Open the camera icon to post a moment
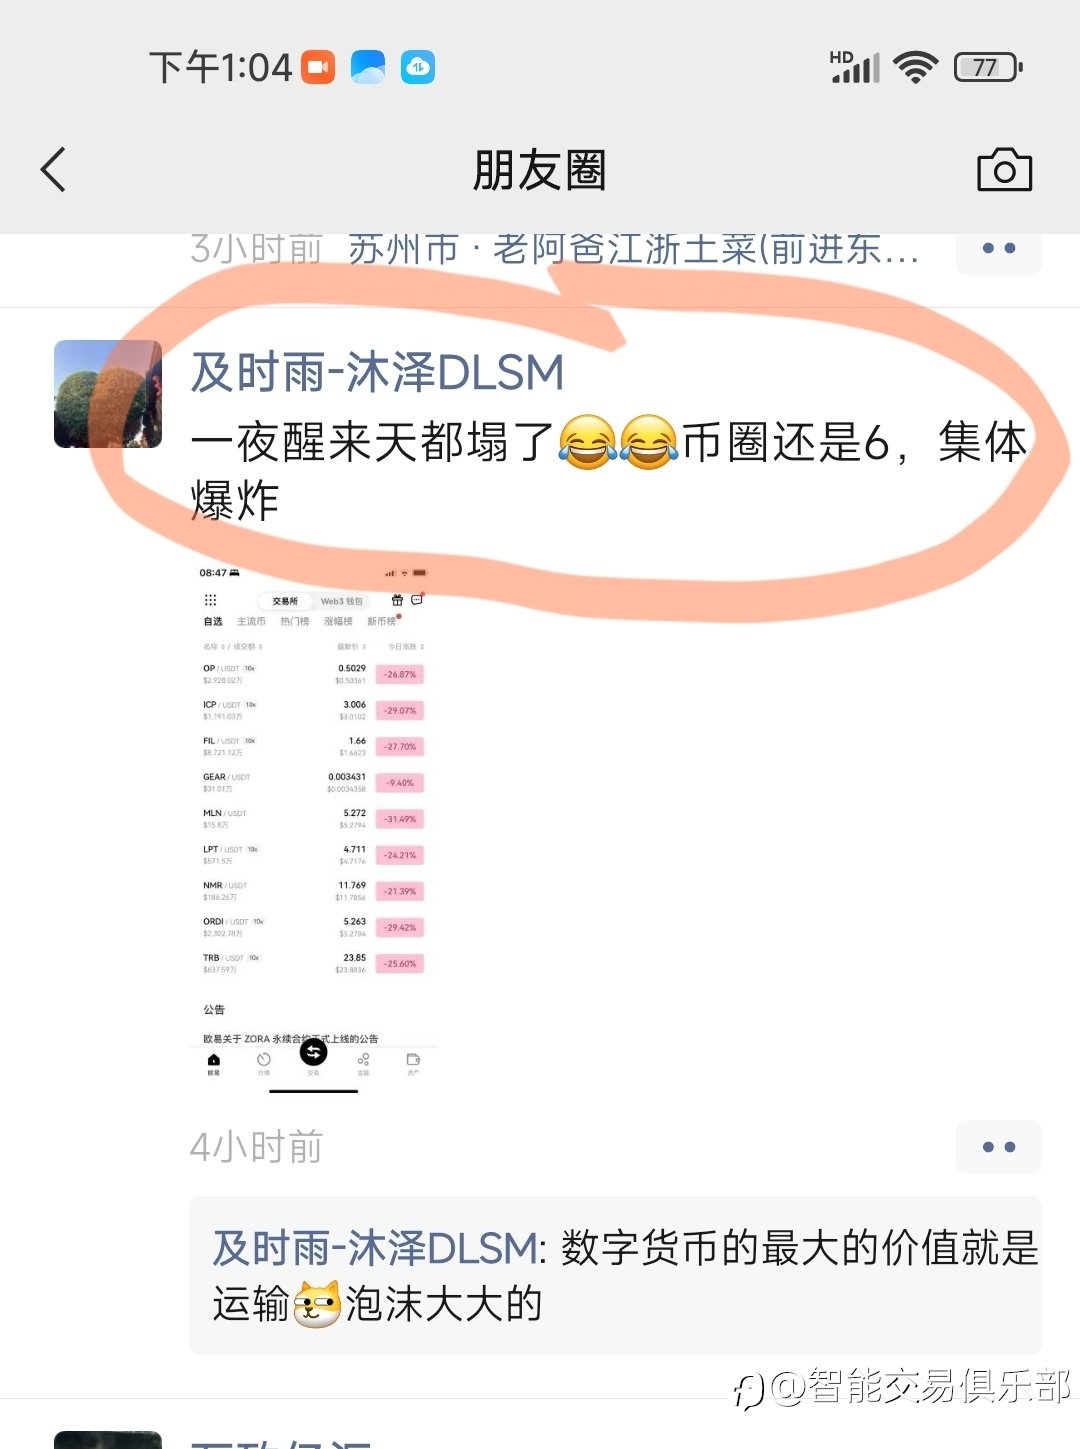Viewport: 1080px width, 1449px height. 1004,170
